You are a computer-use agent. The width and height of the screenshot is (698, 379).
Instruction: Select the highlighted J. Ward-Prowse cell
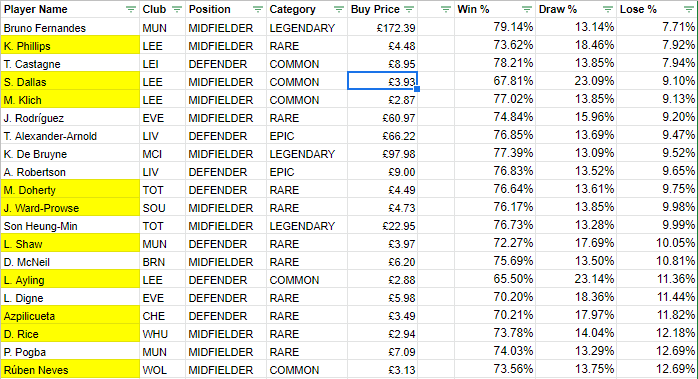[70, 208]
